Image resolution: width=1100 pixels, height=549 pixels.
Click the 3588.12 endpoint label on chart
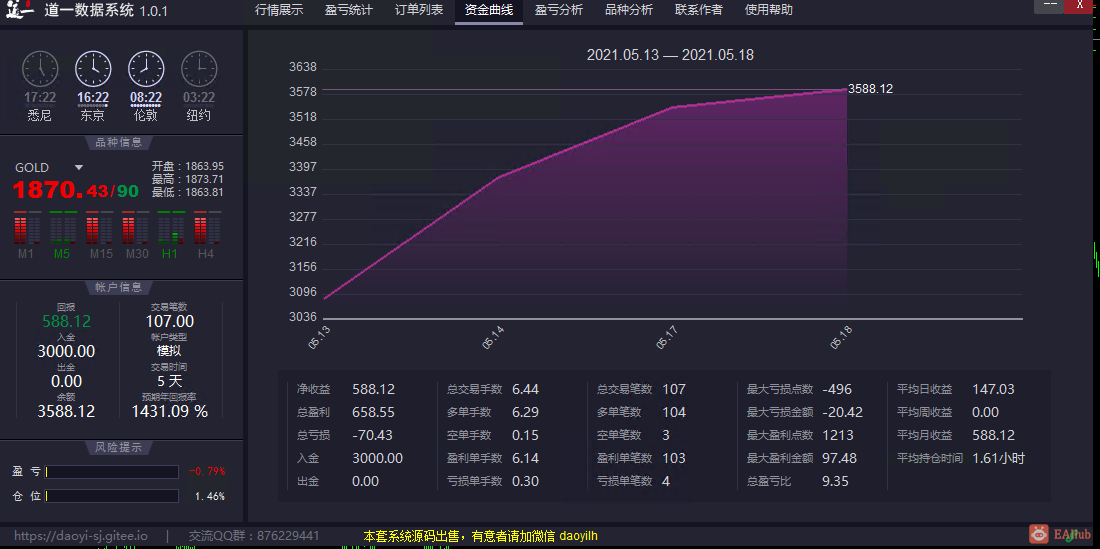coord(870,89)
